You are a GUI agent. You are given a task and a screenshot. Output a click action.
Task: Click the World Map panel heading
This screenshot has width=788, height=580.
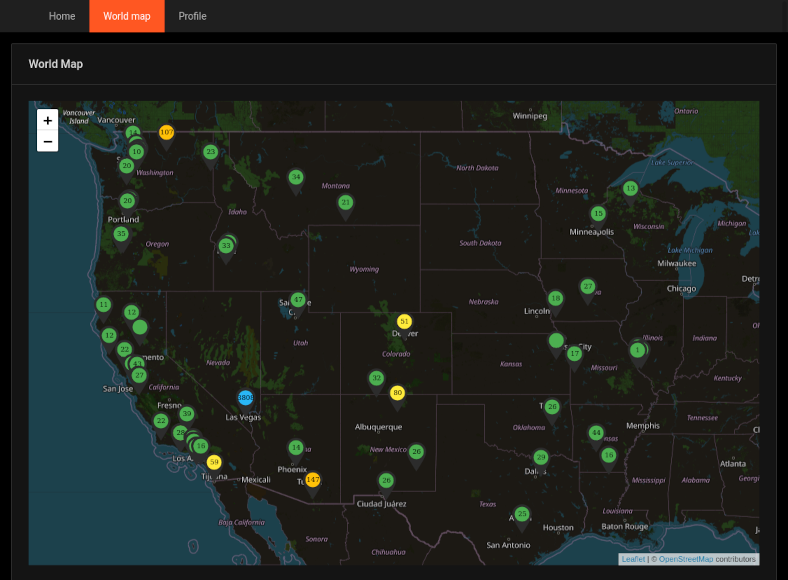[56, 64]
